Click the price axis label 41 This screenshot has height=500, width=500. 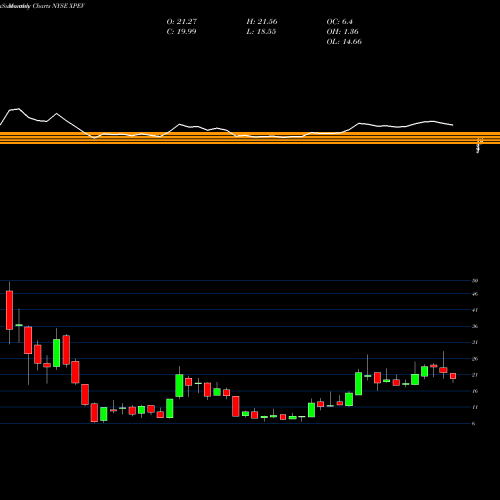point(475,310)
